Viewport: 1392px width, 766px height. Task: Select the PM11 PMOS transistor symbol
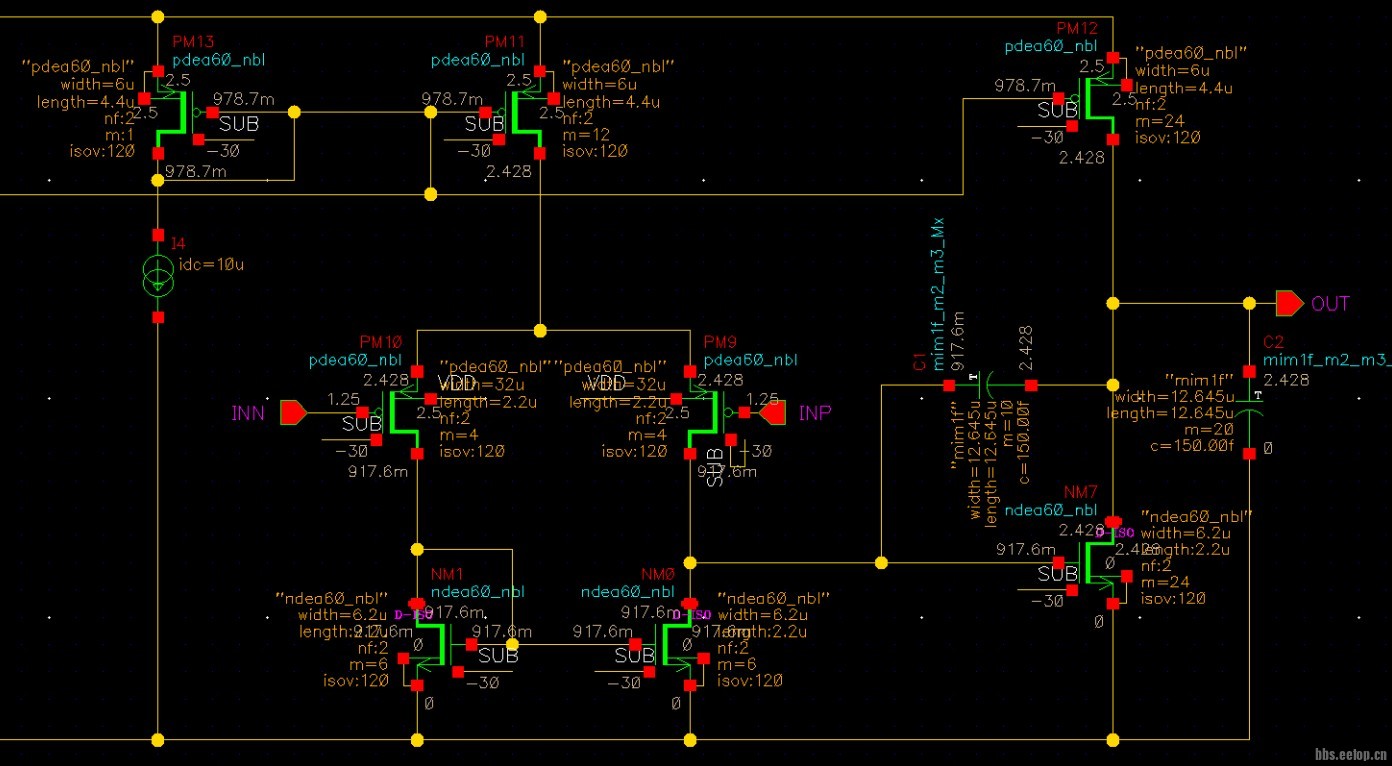[526, 112]
